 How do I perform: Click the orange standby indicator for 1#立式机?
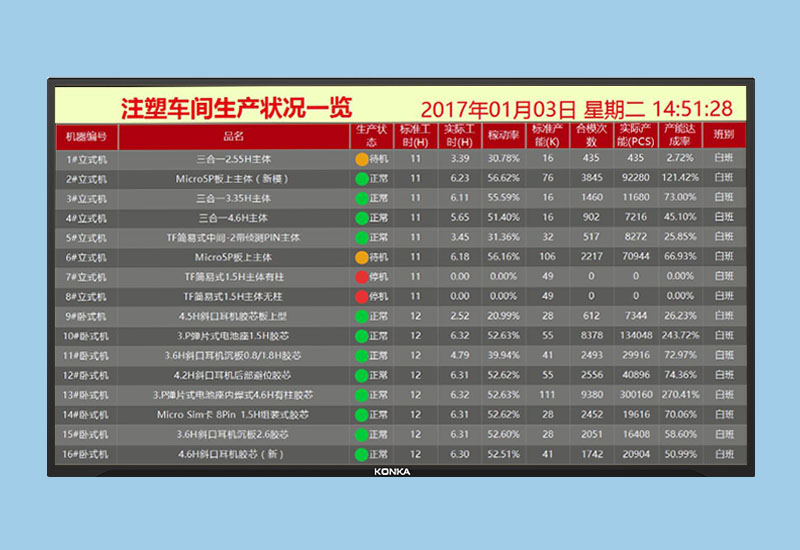tap(361, 159)
